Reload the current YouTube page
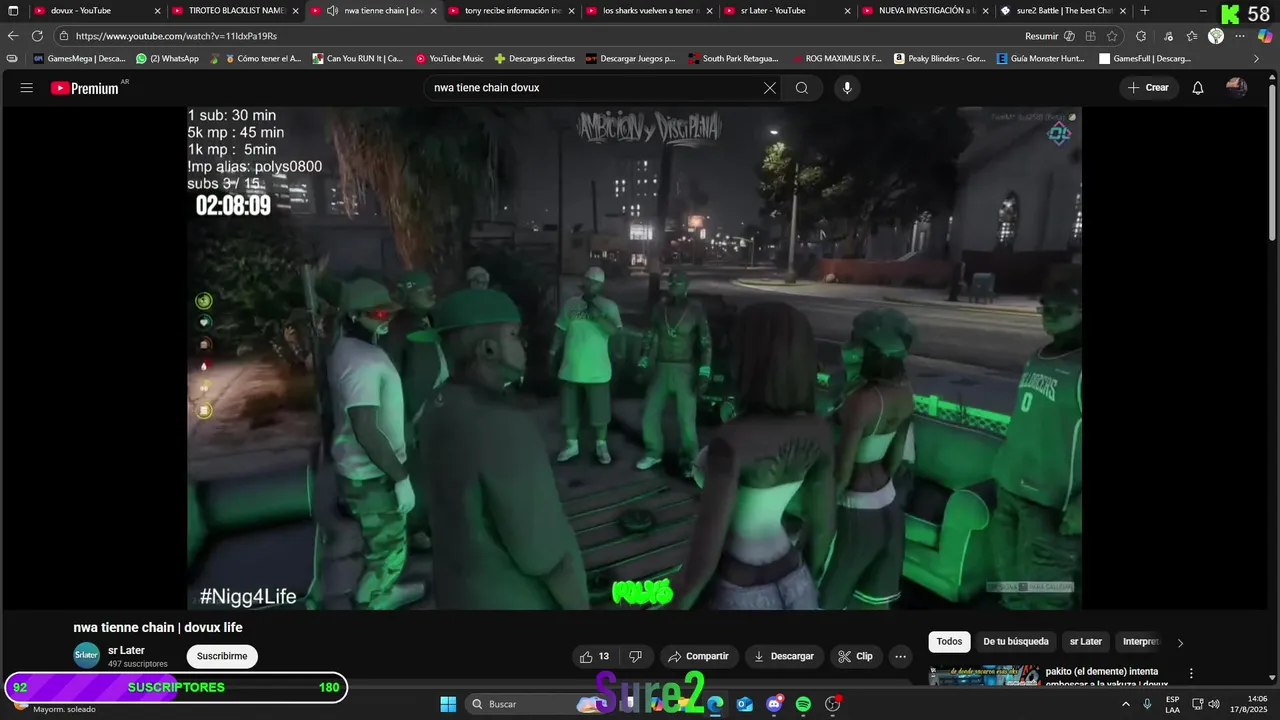 37,35
